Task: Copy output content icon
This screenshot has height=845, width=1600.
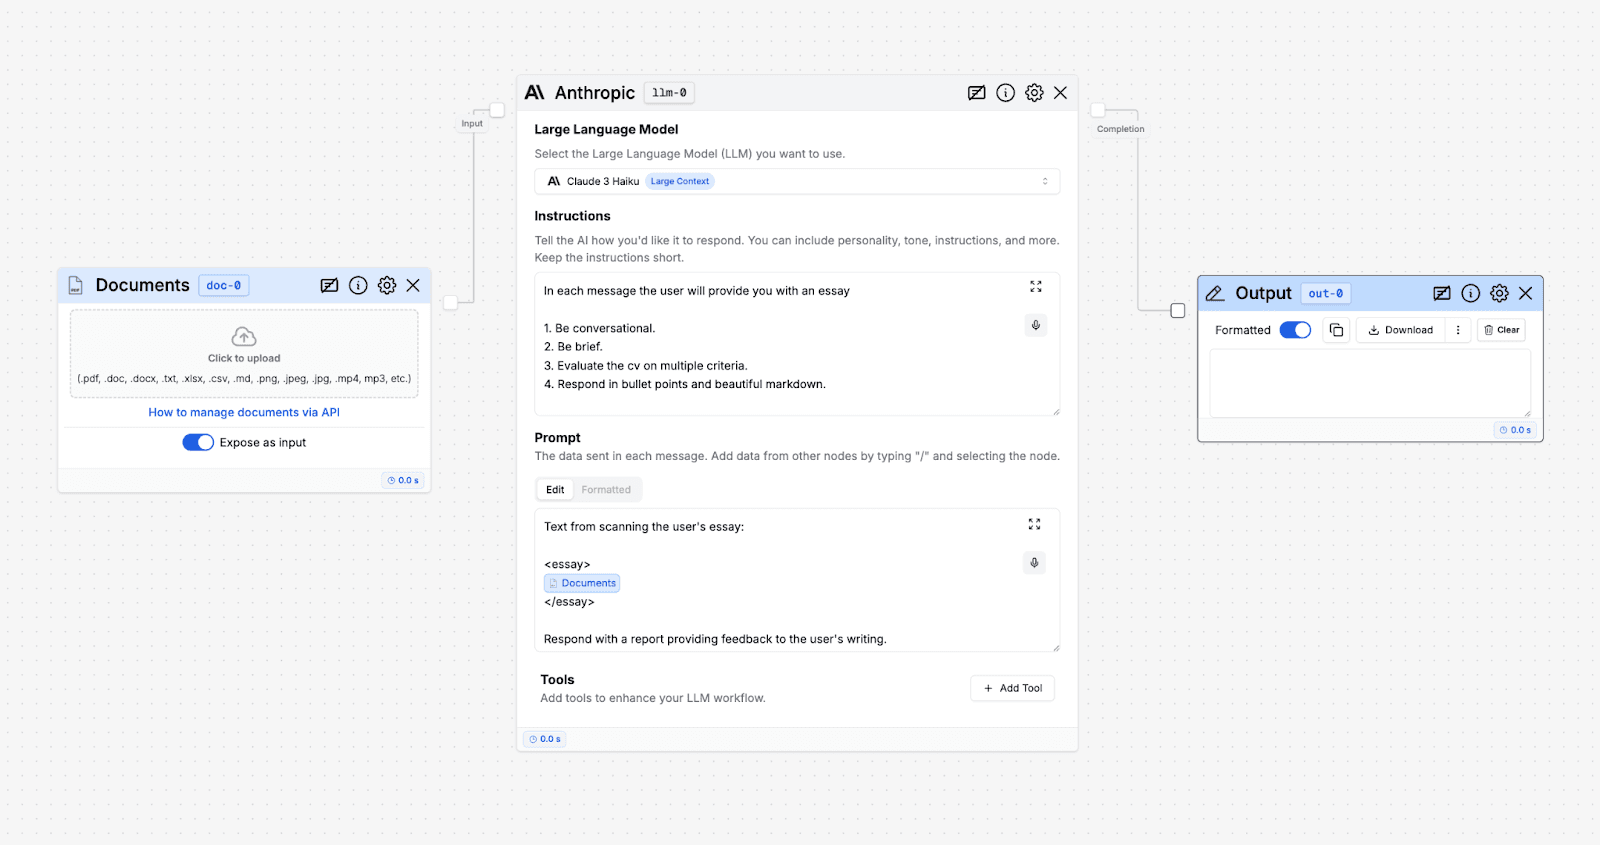Action: point(1337,330)
